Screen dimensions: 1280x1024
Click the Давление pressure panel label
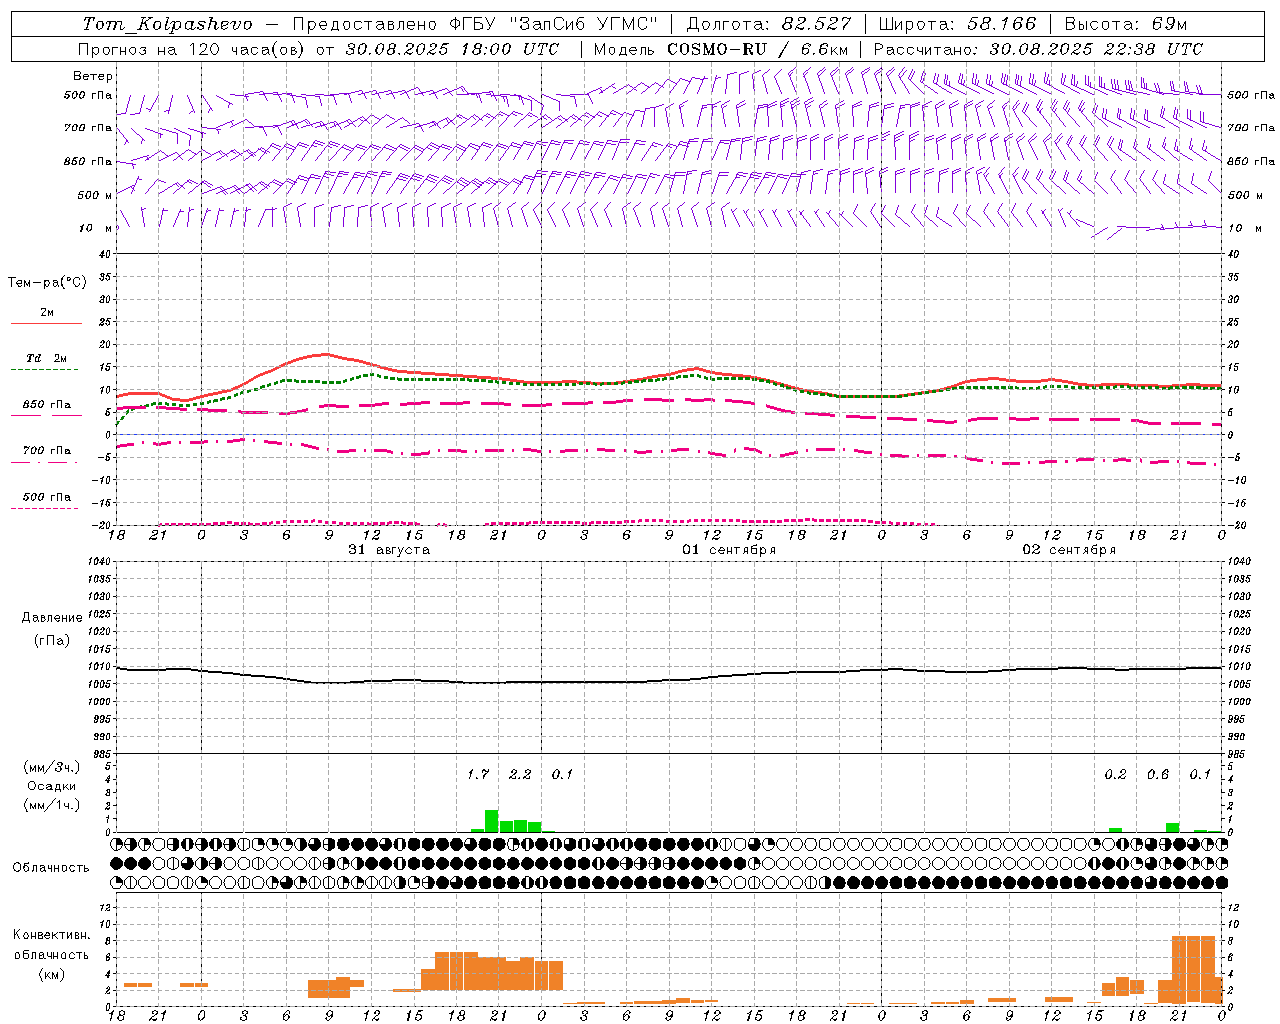52,618
